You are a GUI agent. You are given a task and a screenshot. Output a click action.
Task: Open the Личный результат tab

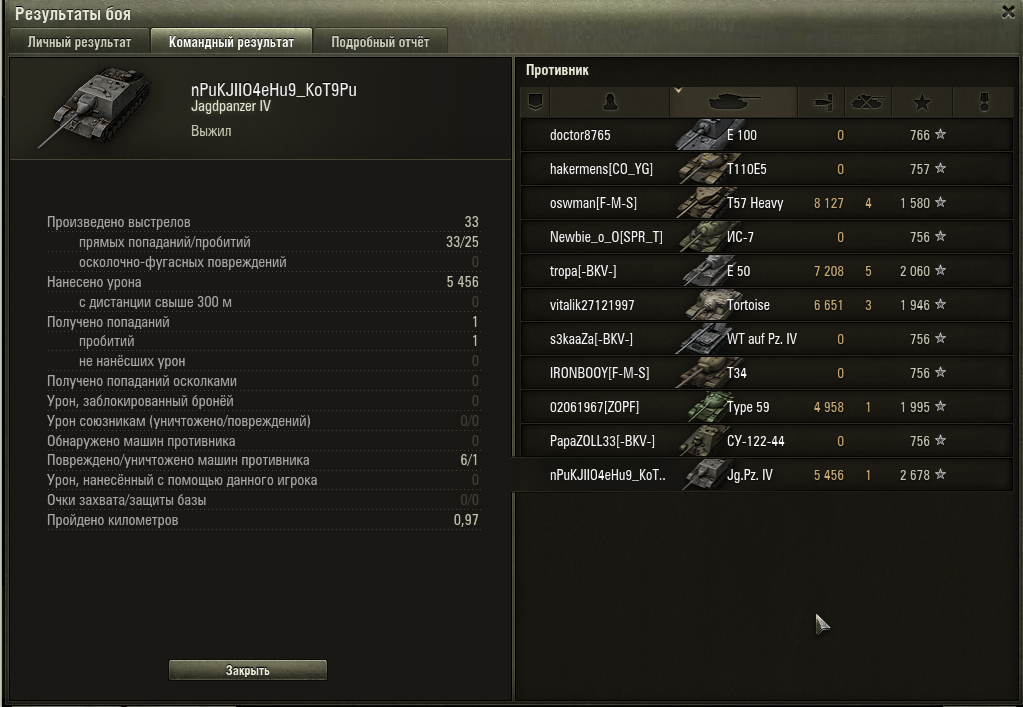(80, 42)
